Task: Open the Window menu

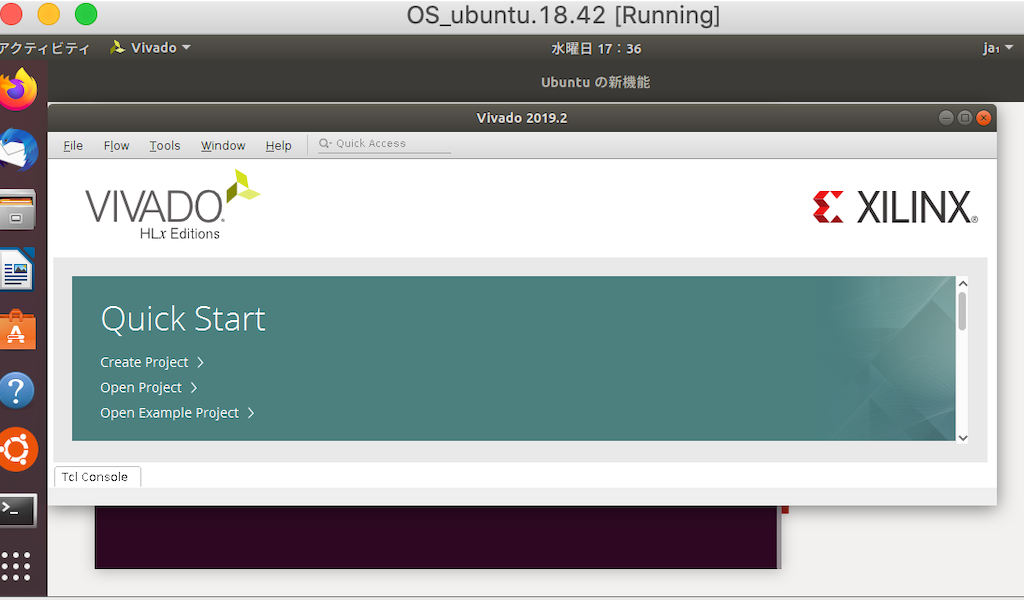Action: tap(223, 146)
